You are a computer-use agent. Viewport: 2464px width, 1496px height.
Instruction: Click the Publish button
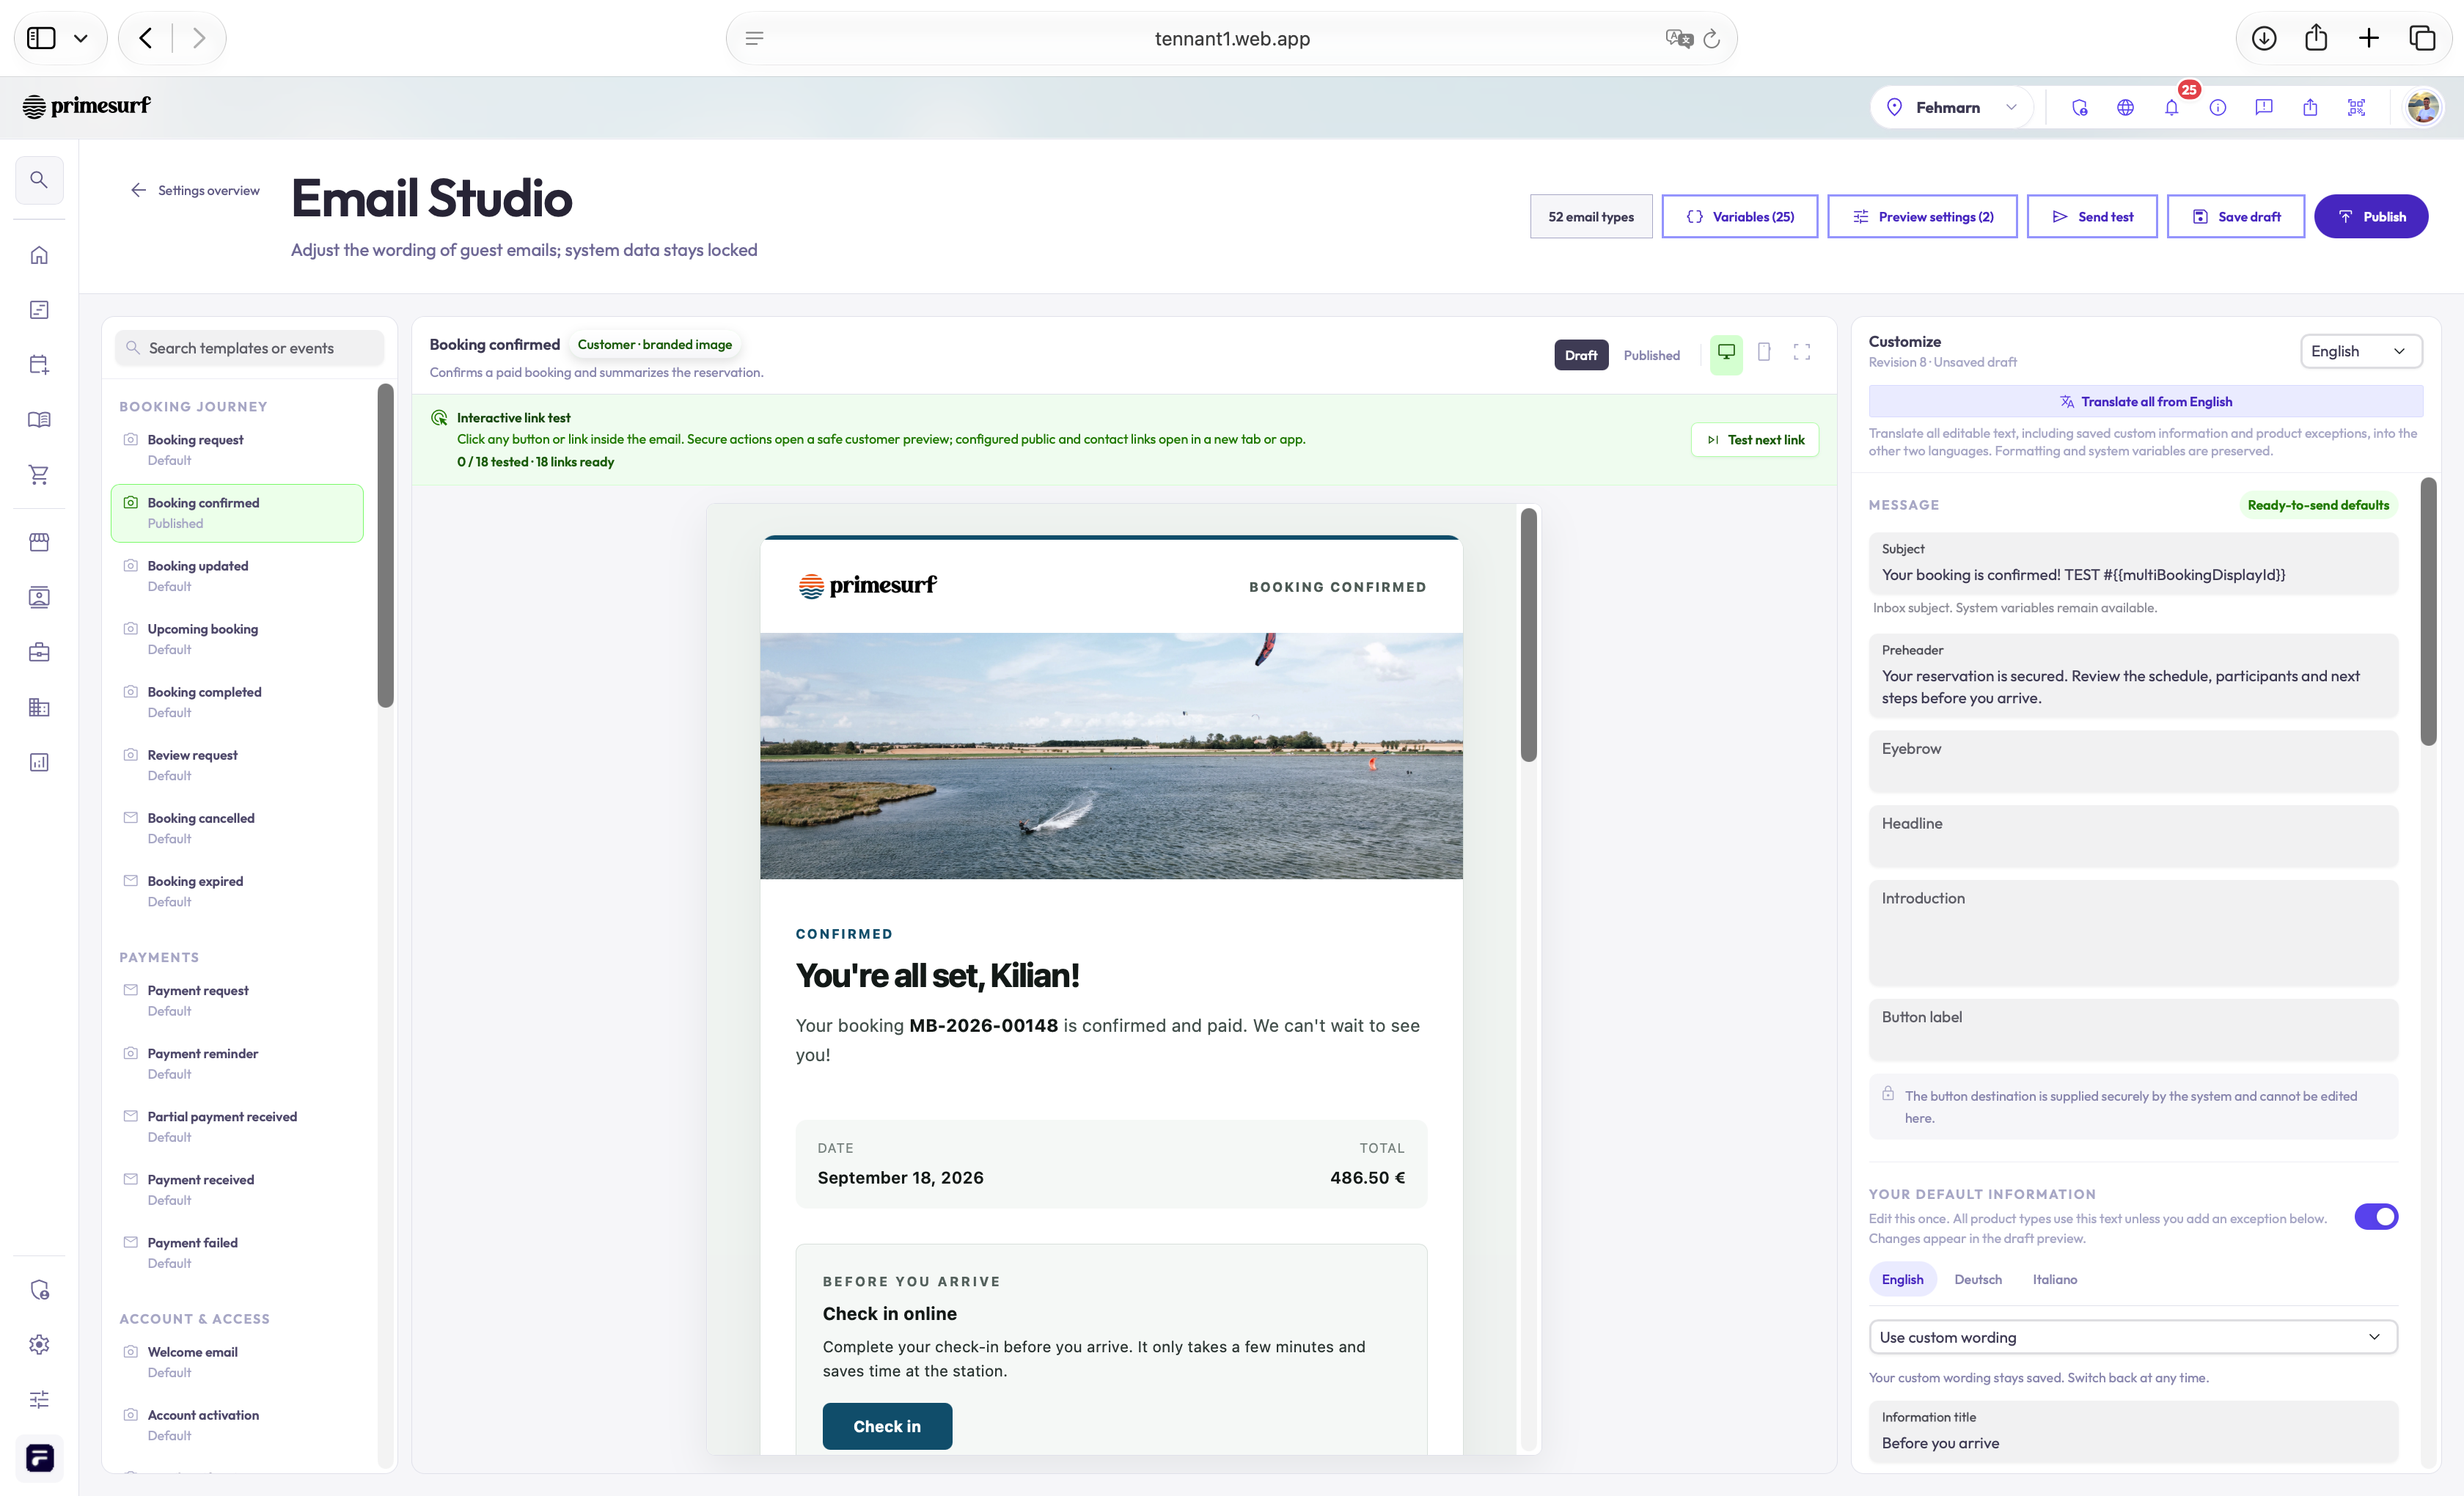click(x=2370, y=216)
